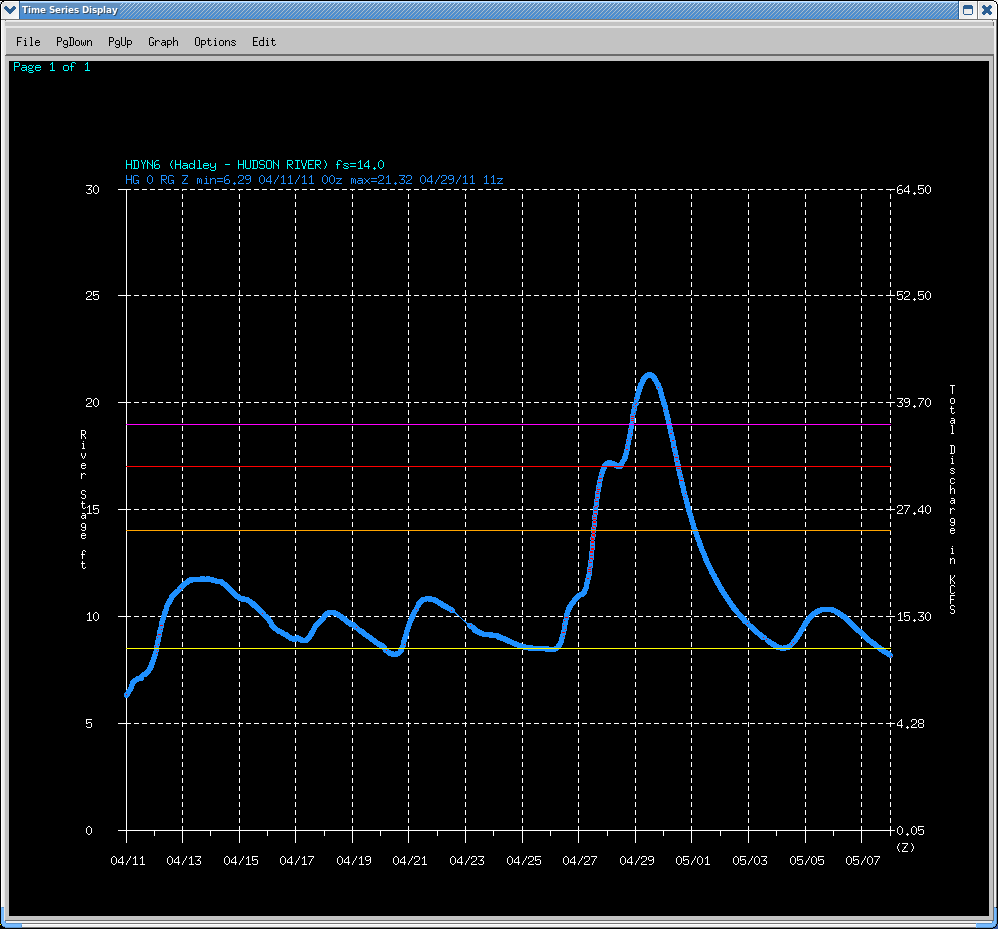This screenshot has height=929, width=998.
Task: Click the 04/15 date label on x-axis
Action: (x=241, y=860)
